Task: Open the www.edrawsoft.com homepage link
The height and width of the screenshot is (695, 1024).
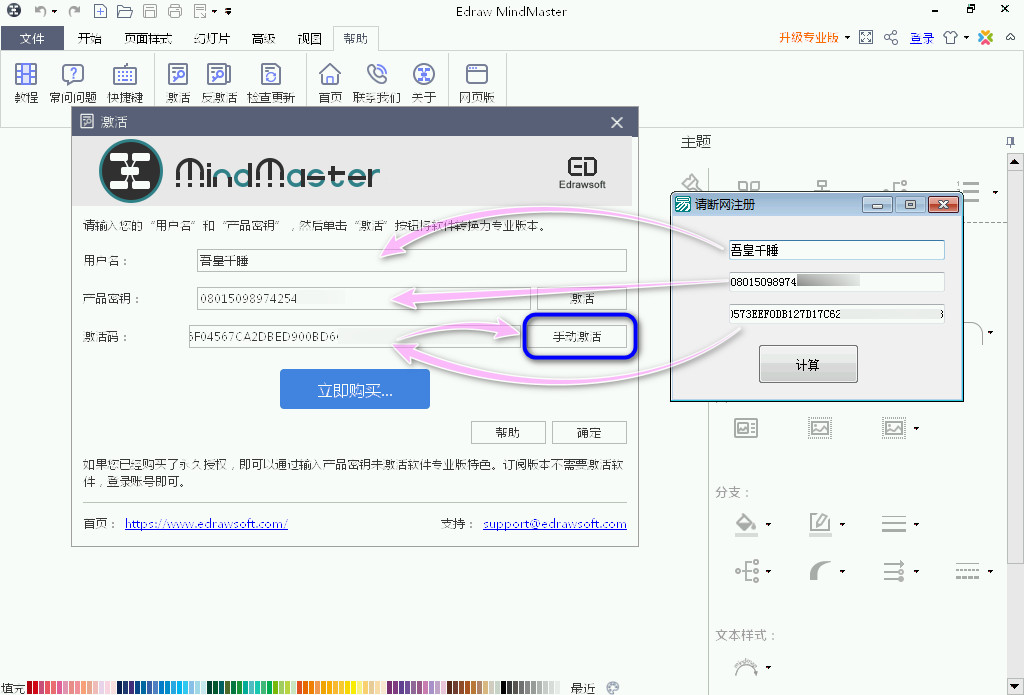Action: pos(206,524)
